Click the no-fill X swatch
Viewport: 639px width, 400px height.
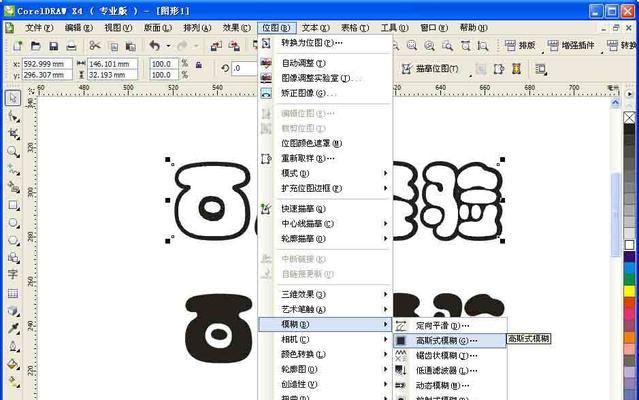click(629, 117)
